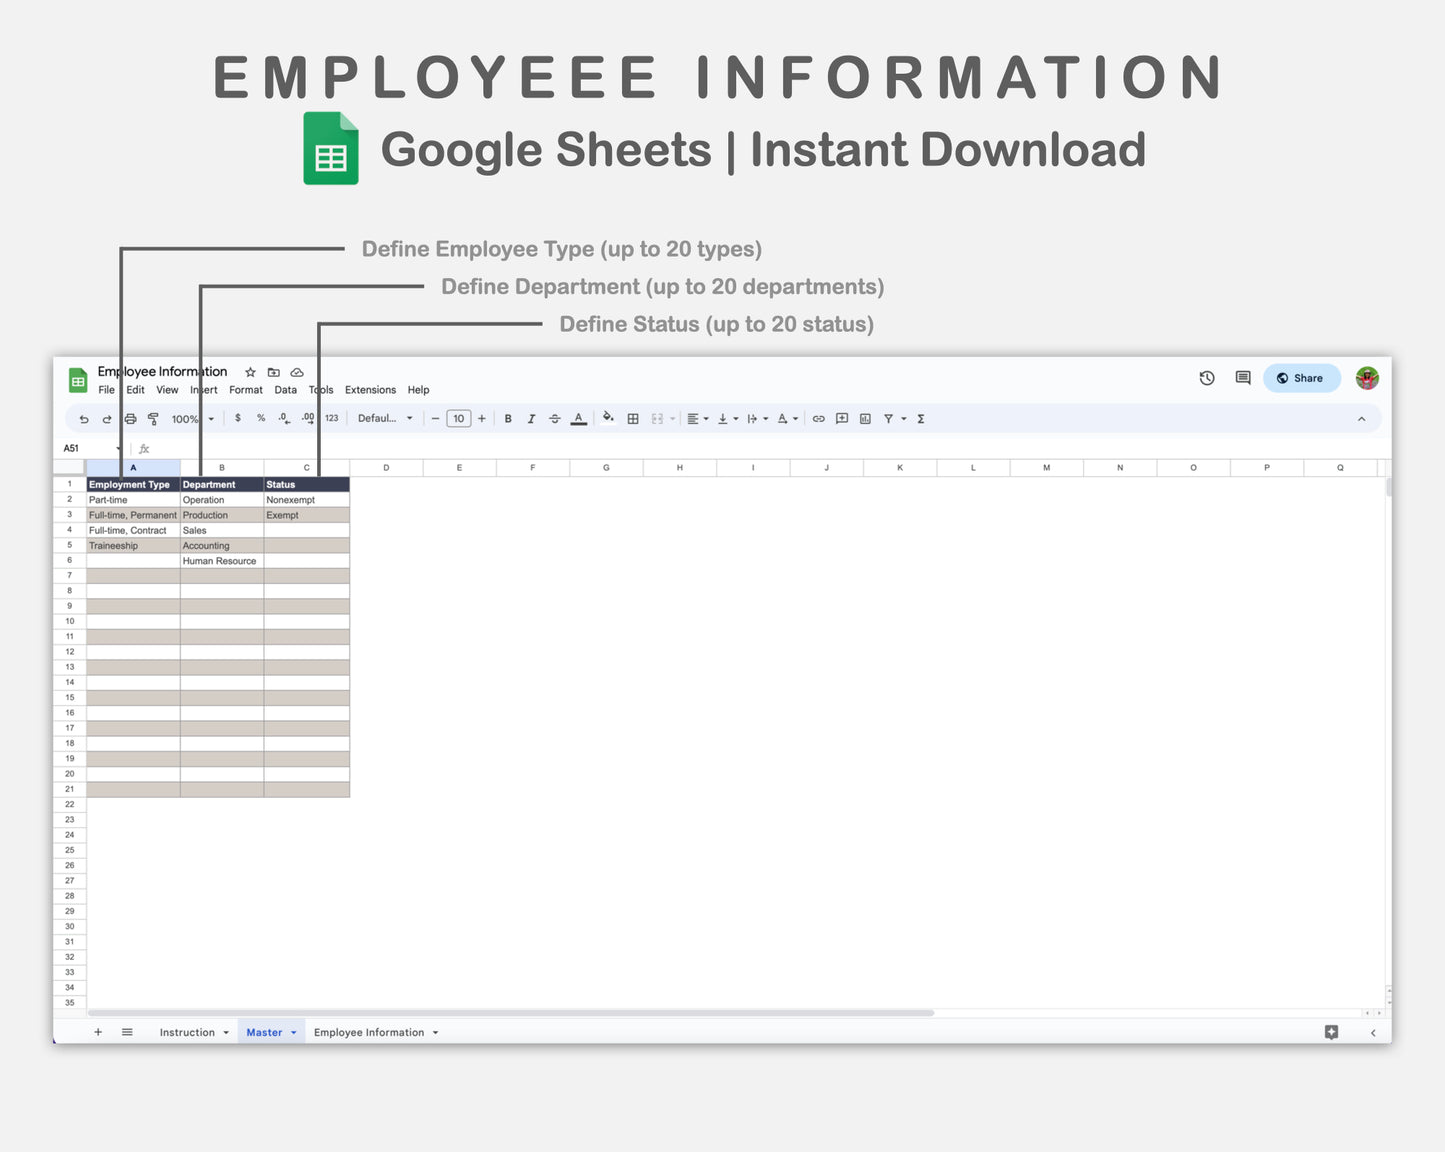
Task: Open the zoom level dropdown at 100%
Action: click(x=190, y=418)
